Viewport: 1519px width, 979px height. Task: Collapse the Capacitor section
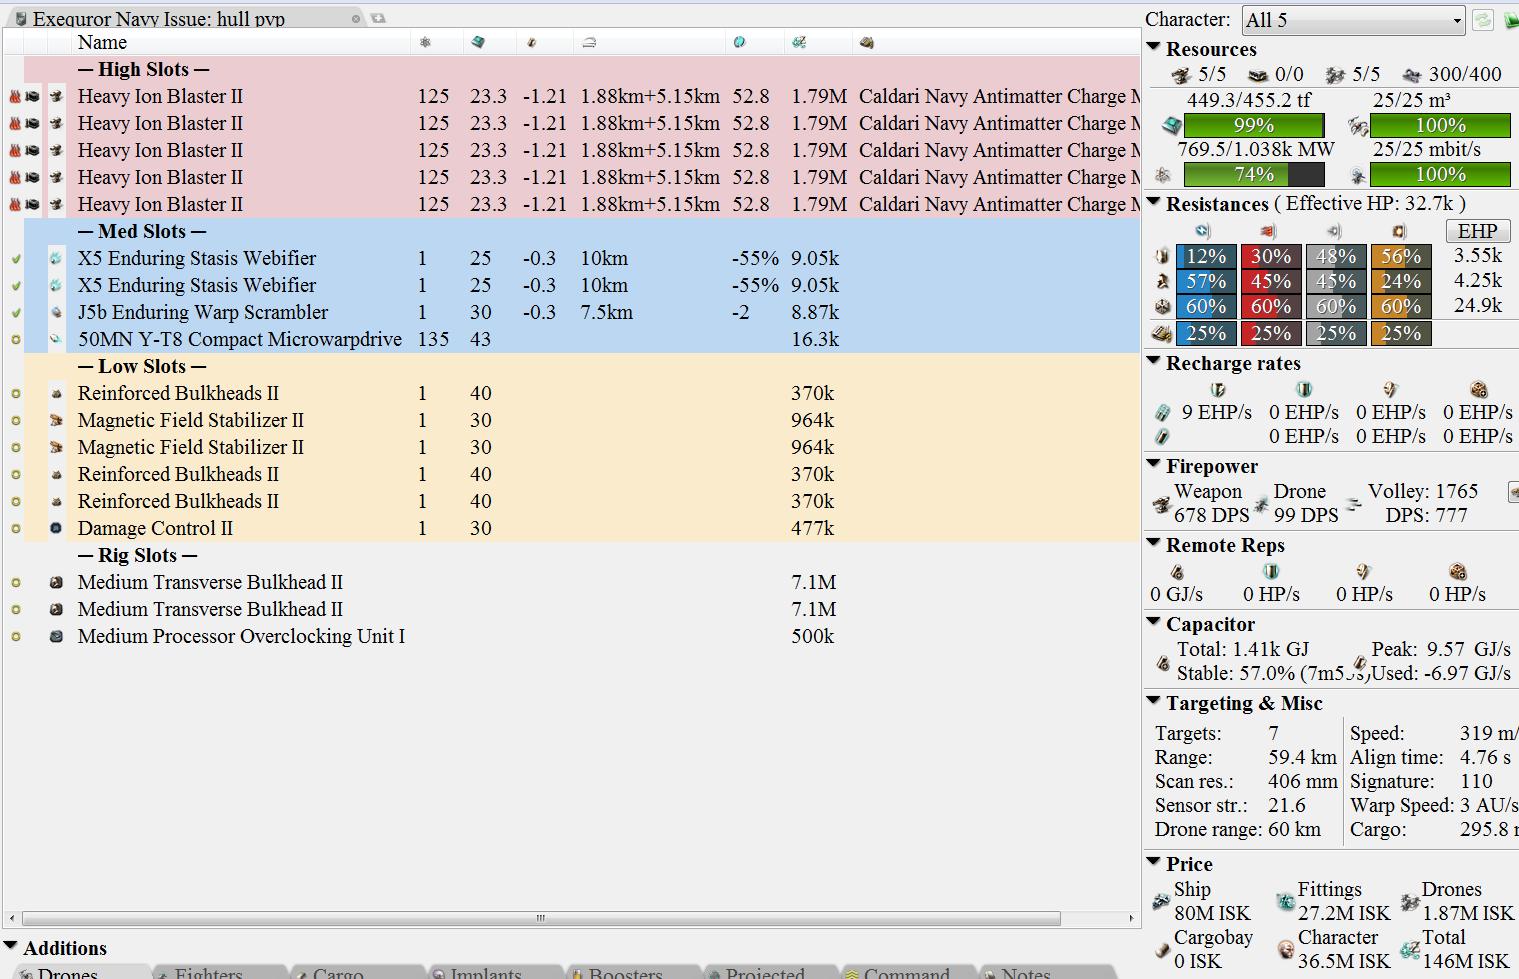pos(1153,622)
